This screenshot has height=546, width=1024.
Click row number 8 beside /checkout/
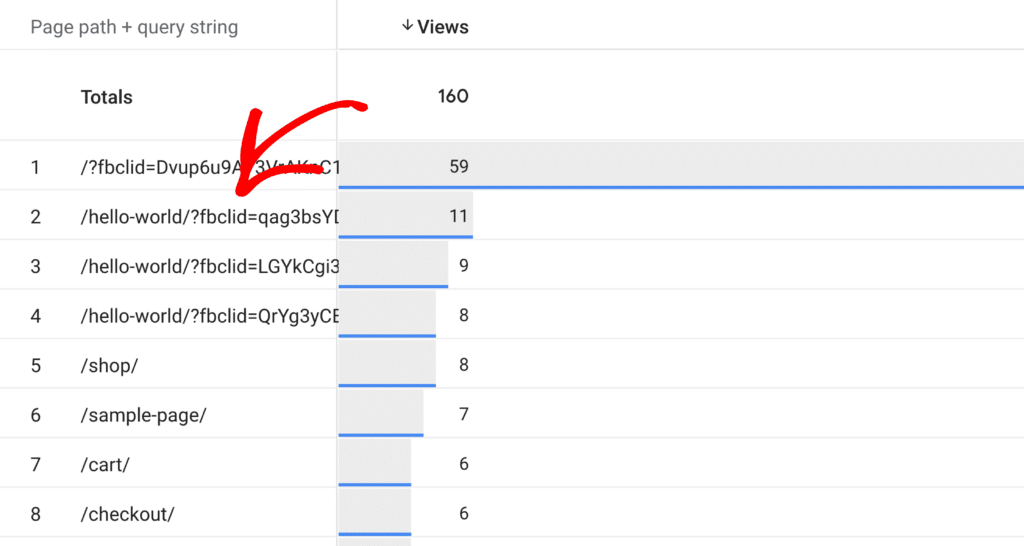[35, 515]
